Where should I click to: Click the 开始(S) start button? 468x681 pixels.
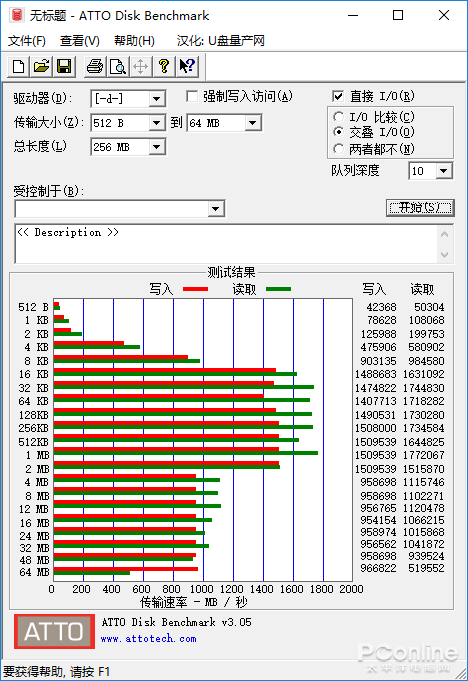coord(420,208)
